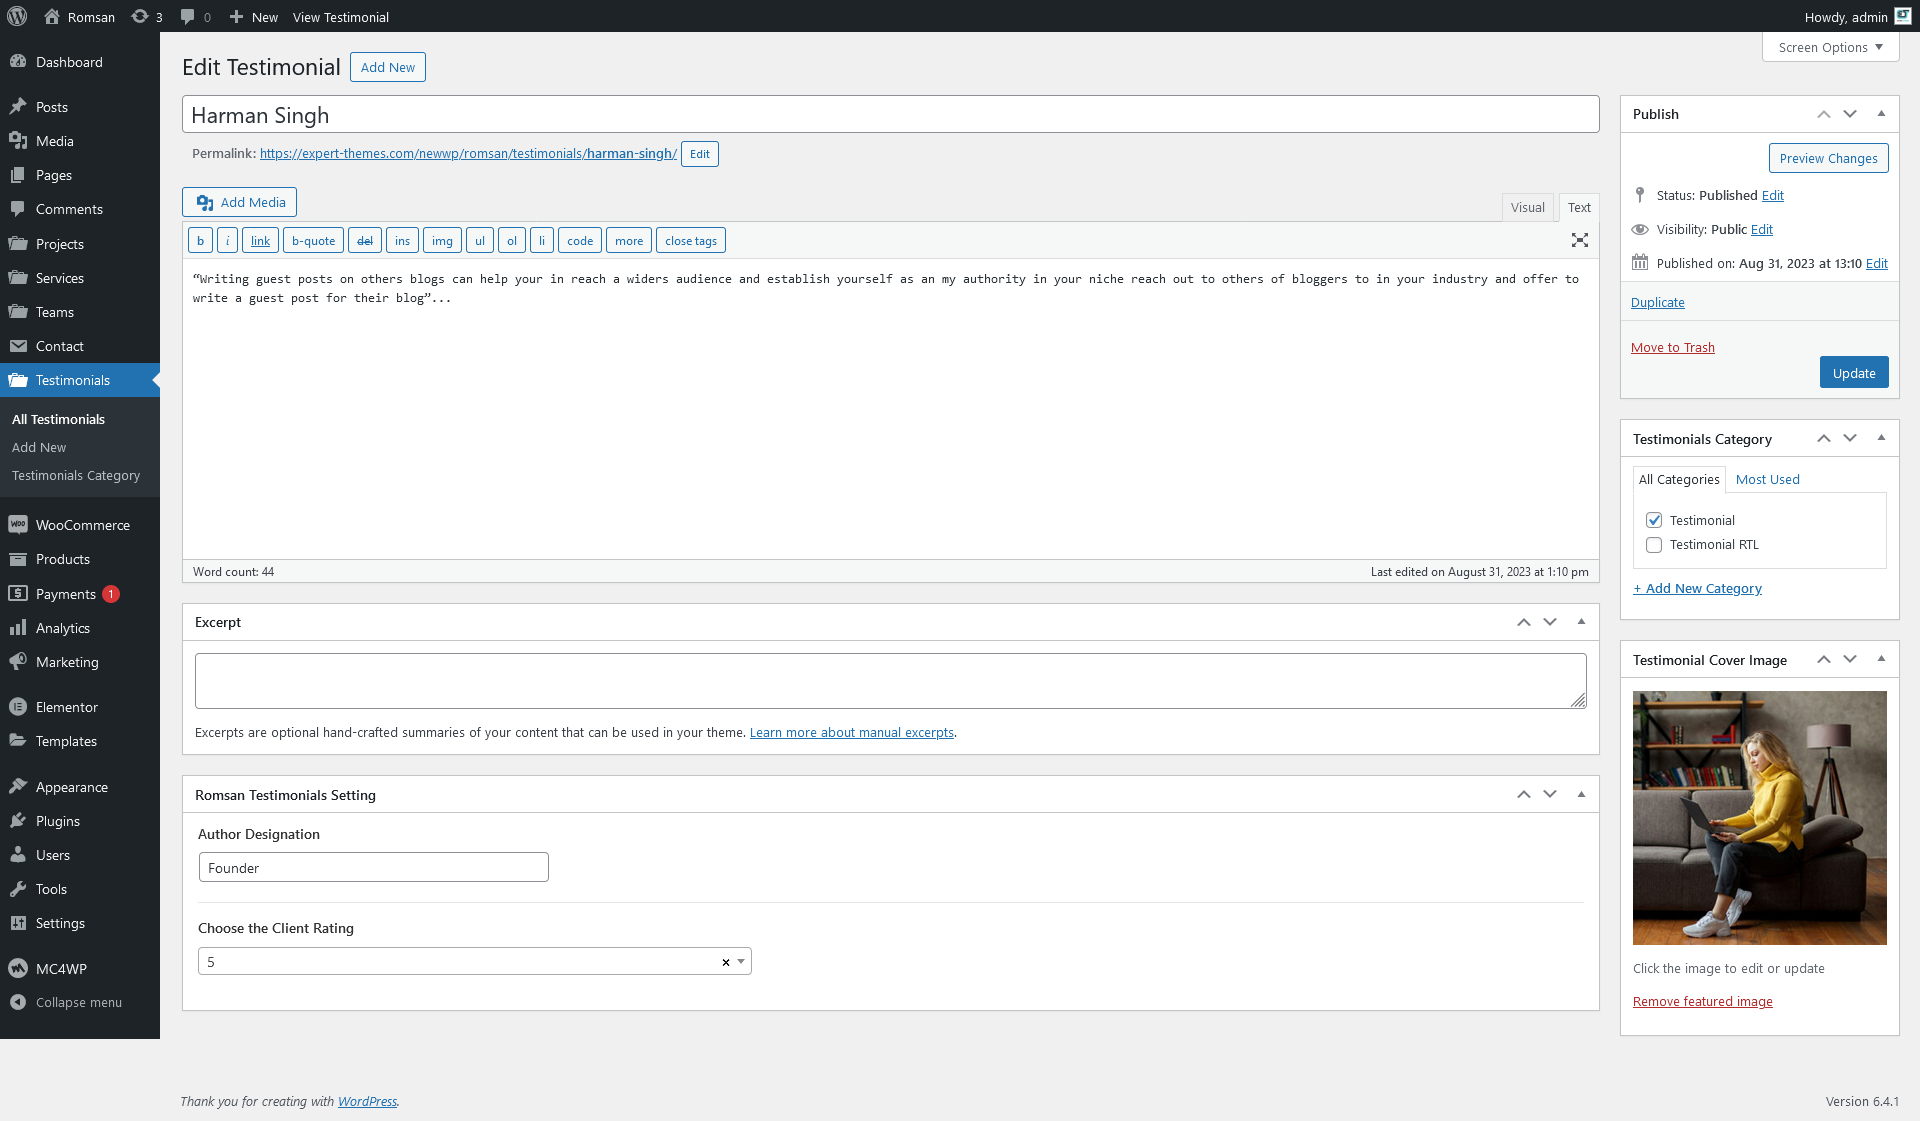
Task: Open Elementor menu in sidebar
Action: (66, 707)
